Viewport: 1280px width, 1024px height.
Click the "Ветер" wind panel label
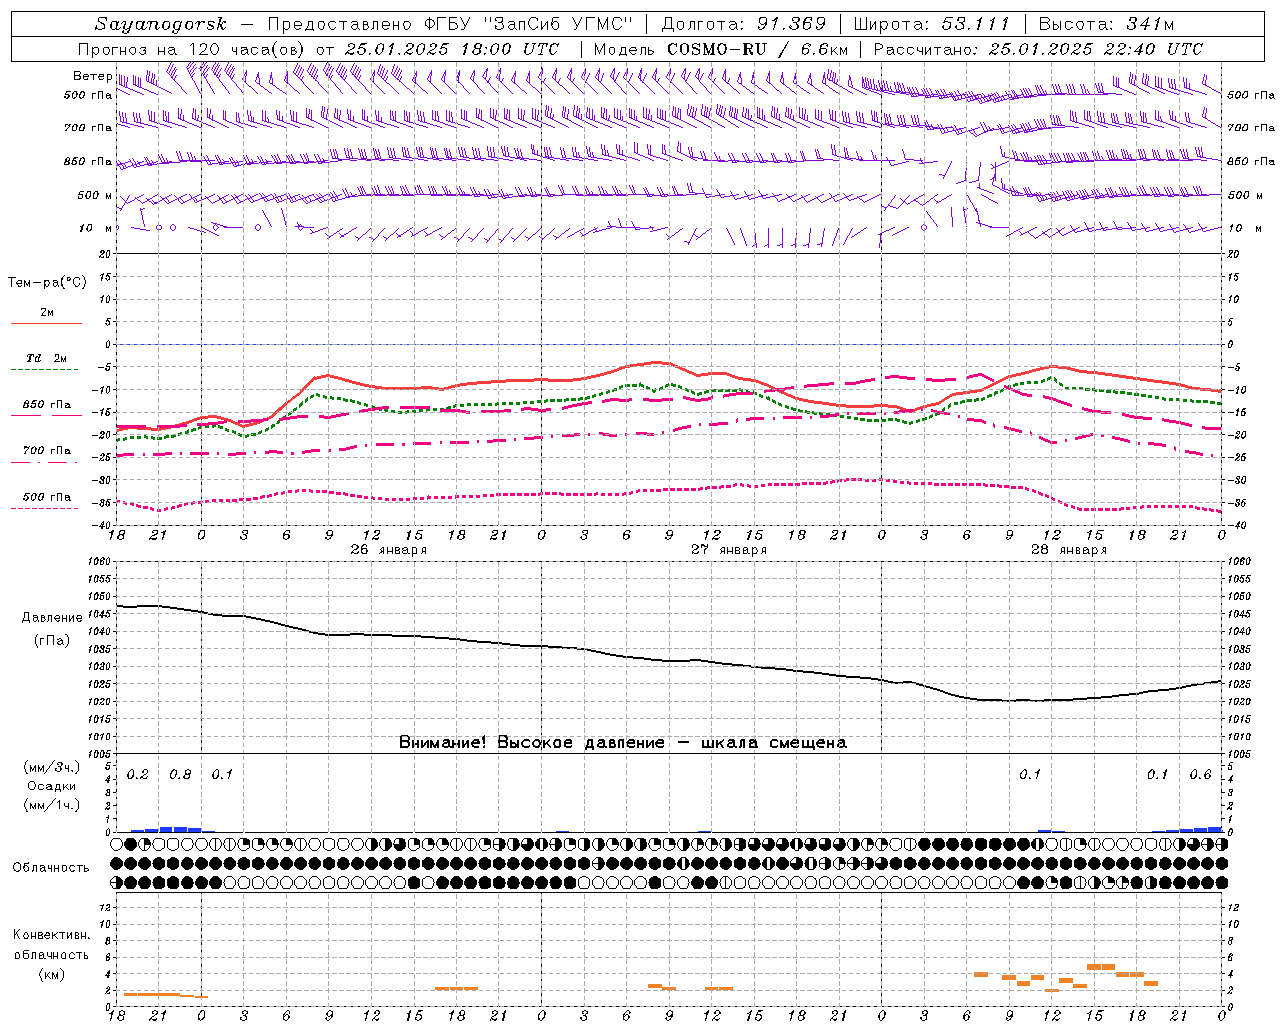point(92,76)
